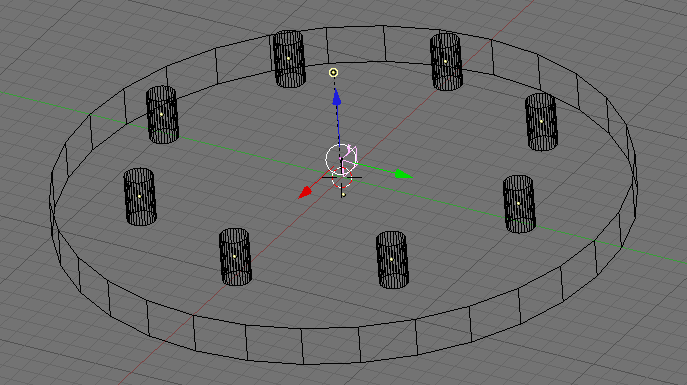The width and height of the screenshot is (687, 385).
Task: Select the far-right cylinder on the green axis line
Action: pos(519,204)
